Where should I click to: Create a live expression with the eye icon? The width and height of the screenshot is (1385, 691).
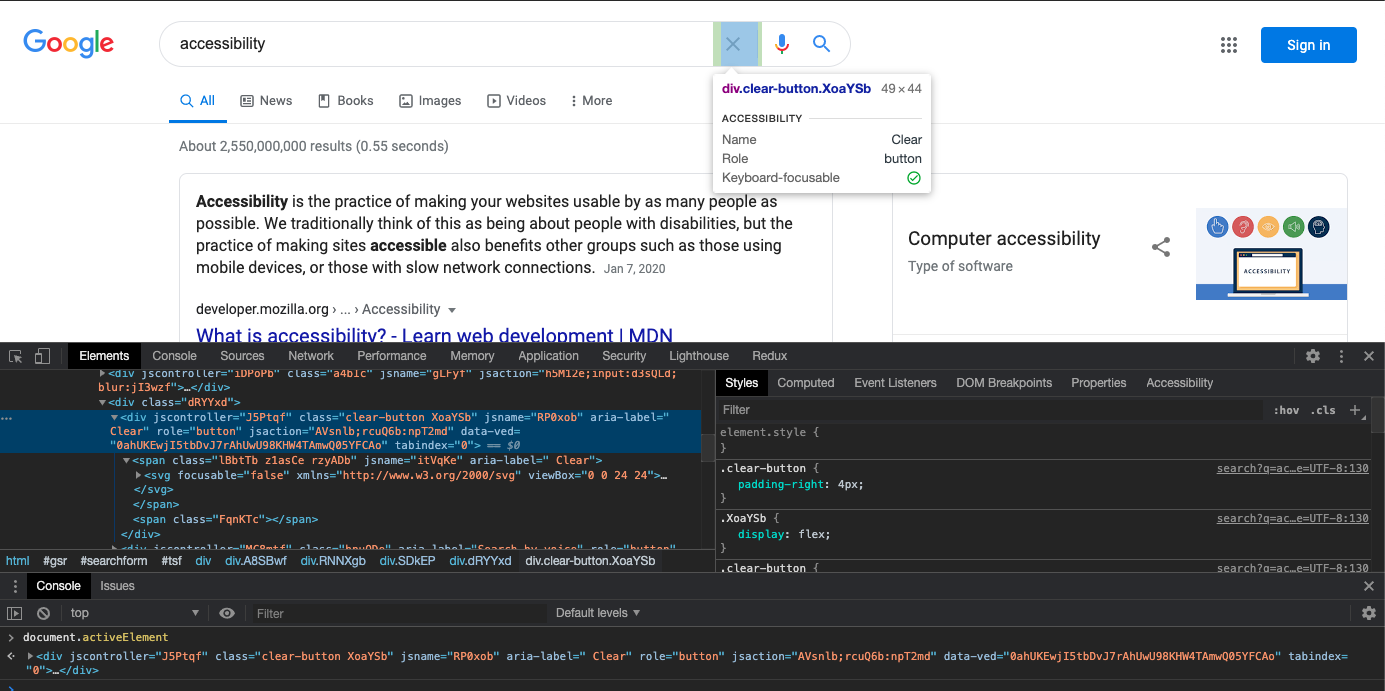227,613
